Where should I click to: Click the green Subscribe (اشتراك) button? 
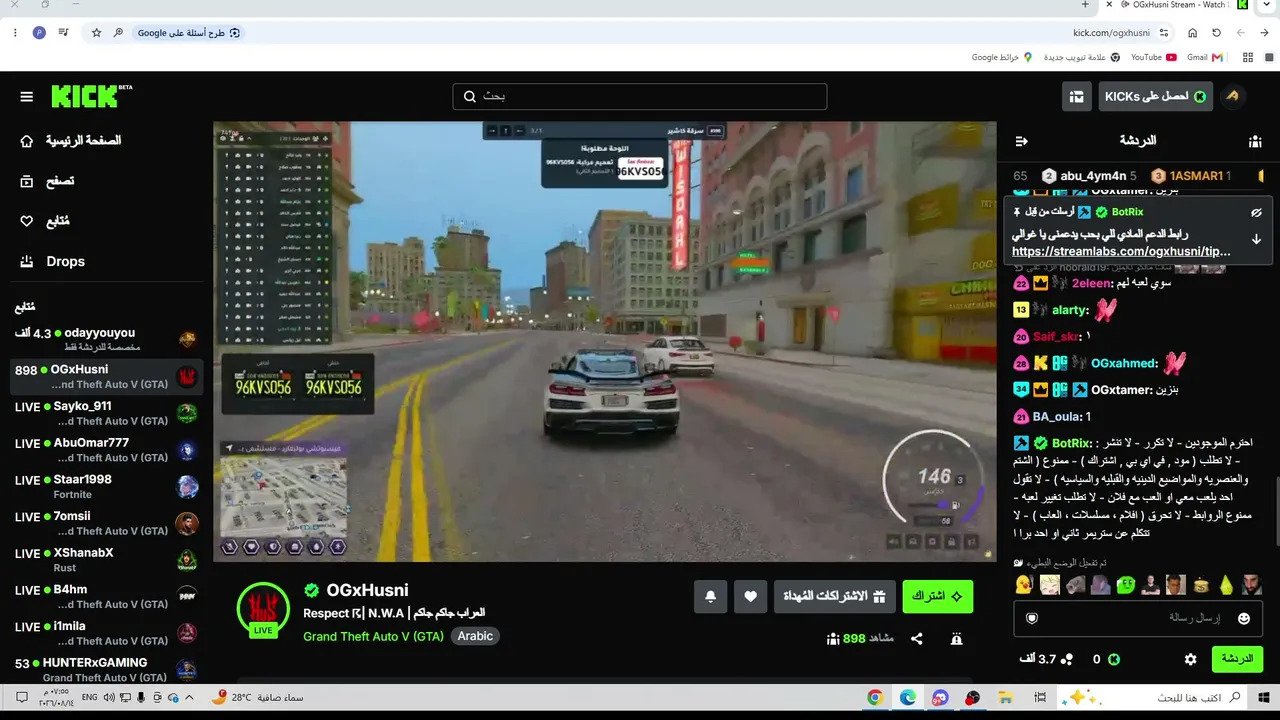(938, 597)
